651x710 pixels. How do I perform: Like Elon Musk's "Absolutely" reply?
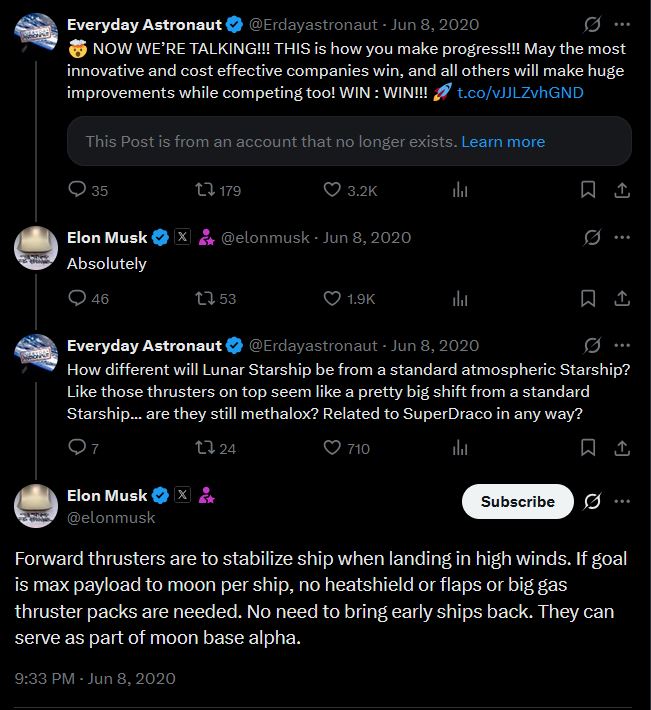tap(334, 298)
